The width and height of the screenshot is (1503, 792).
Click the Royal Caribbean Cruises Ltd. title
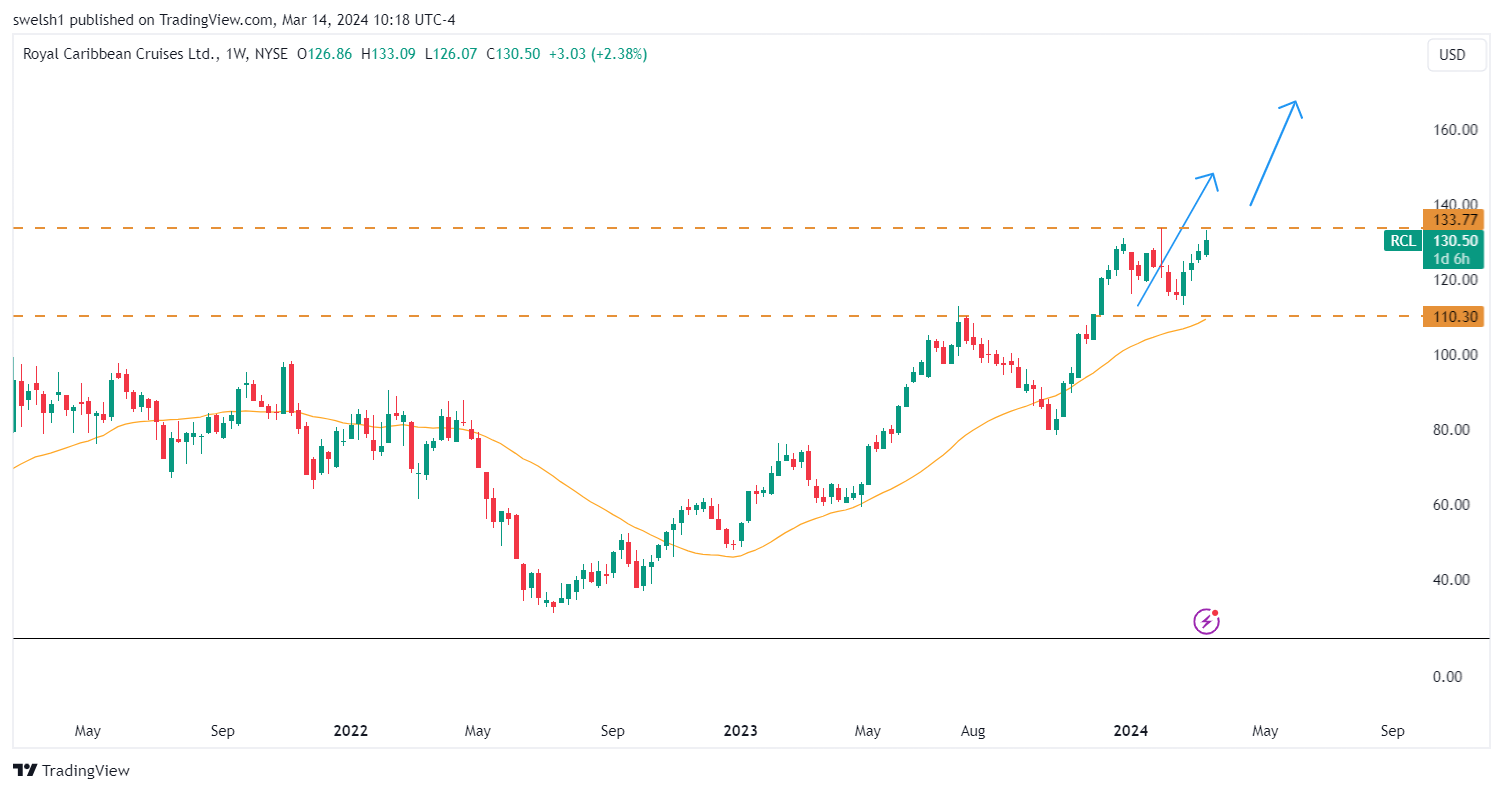pyautogui.click(x=119, y=54)
